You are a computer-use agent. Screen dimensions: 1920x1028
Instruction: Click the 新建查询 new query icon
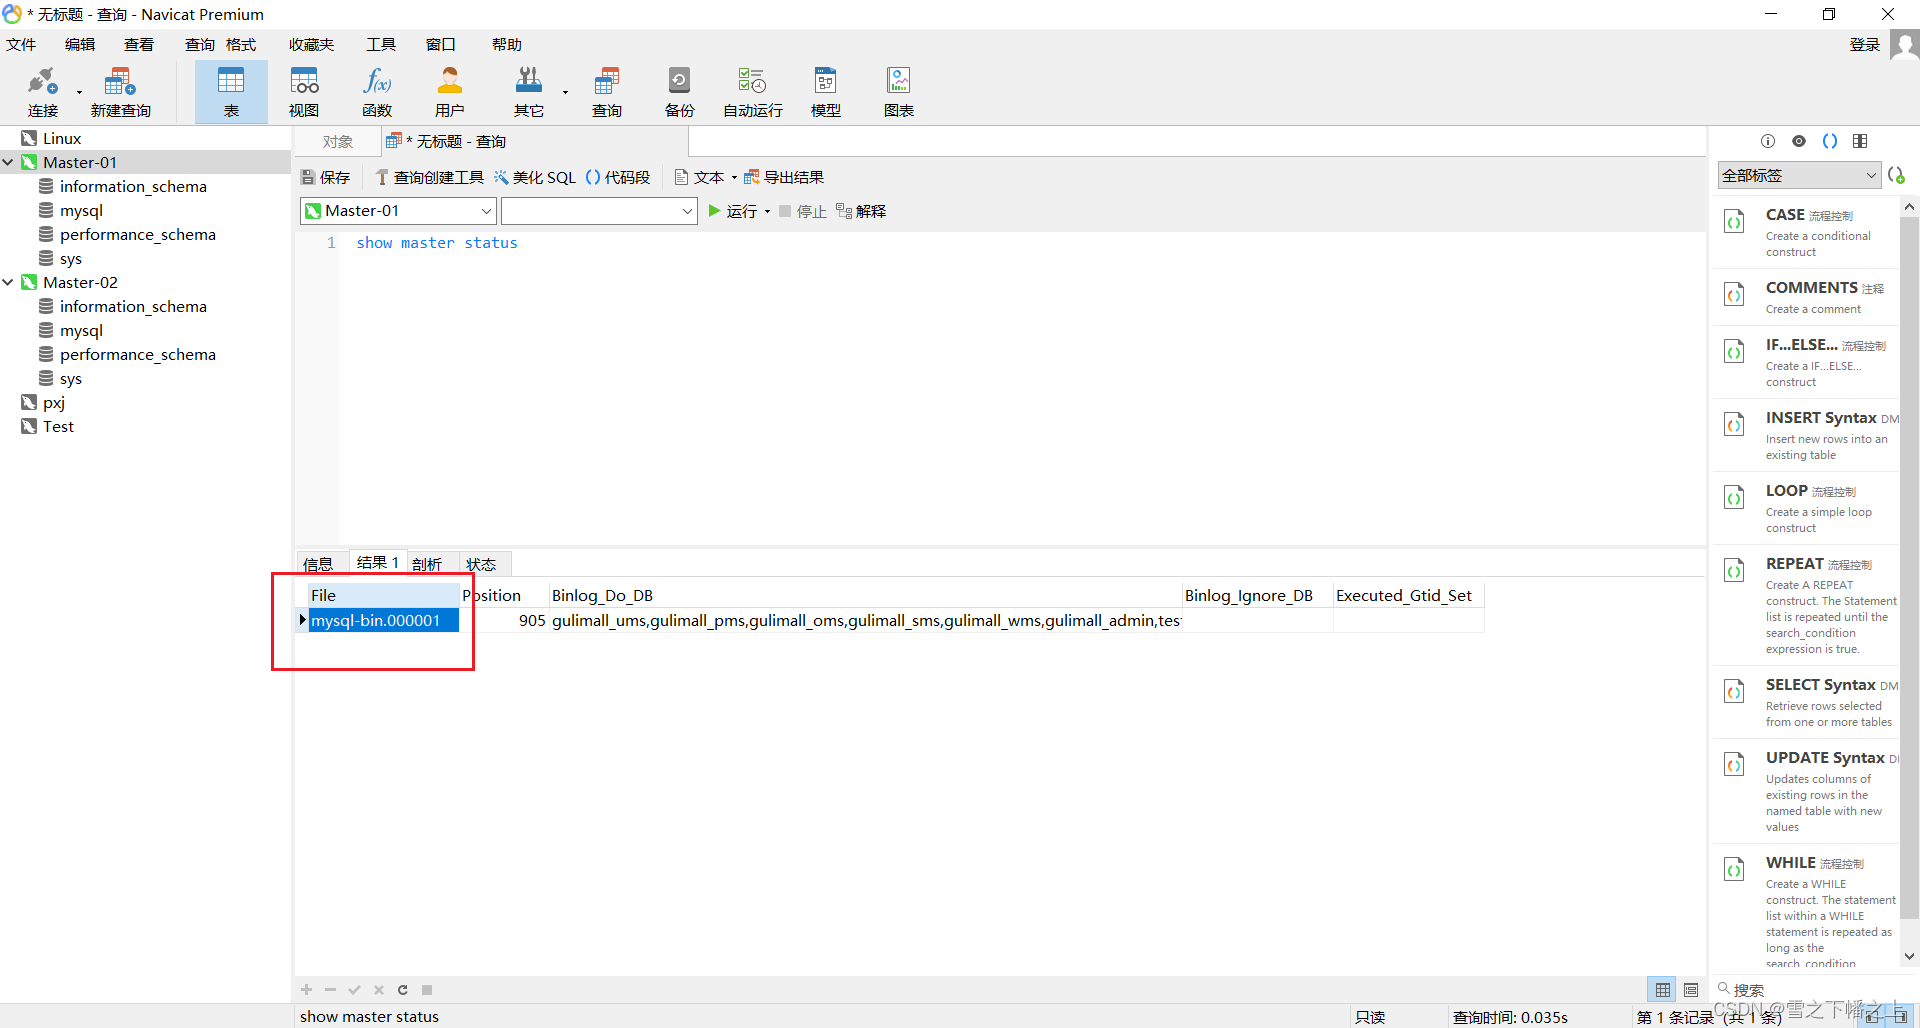(x=120, y=92)
